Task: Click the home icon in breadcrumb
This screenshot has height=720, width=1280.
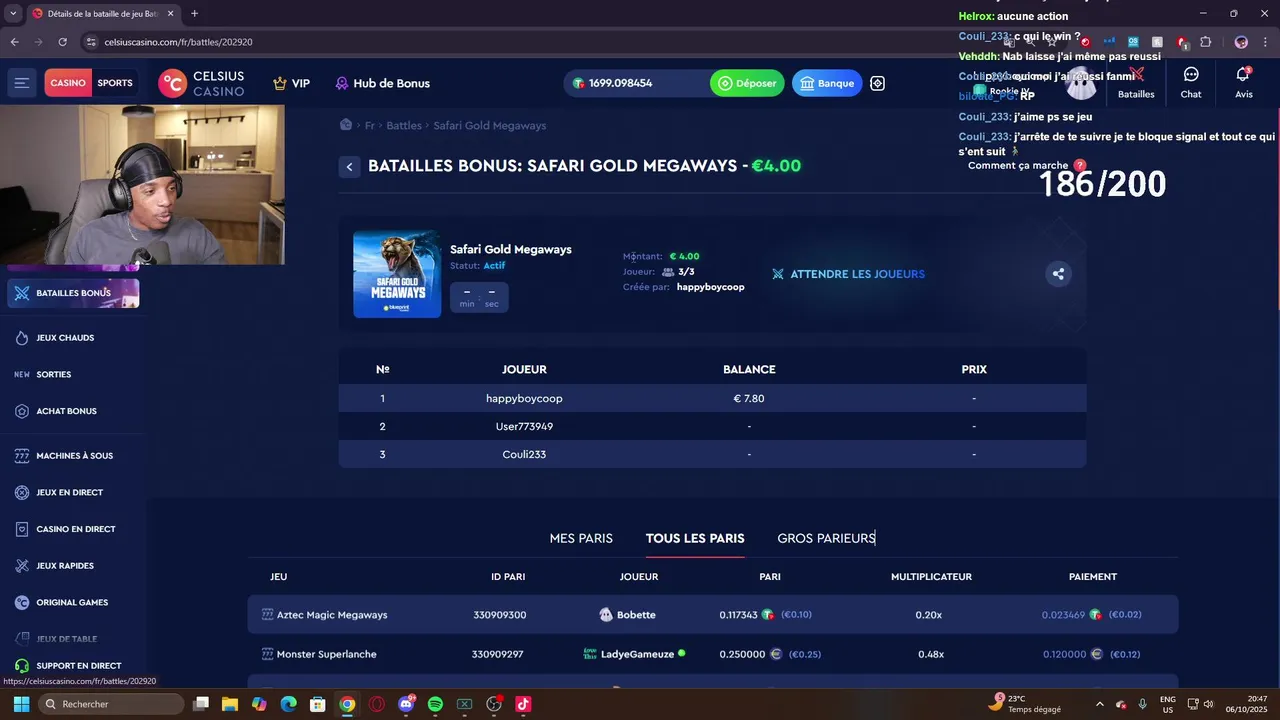Action: (346, 125)
